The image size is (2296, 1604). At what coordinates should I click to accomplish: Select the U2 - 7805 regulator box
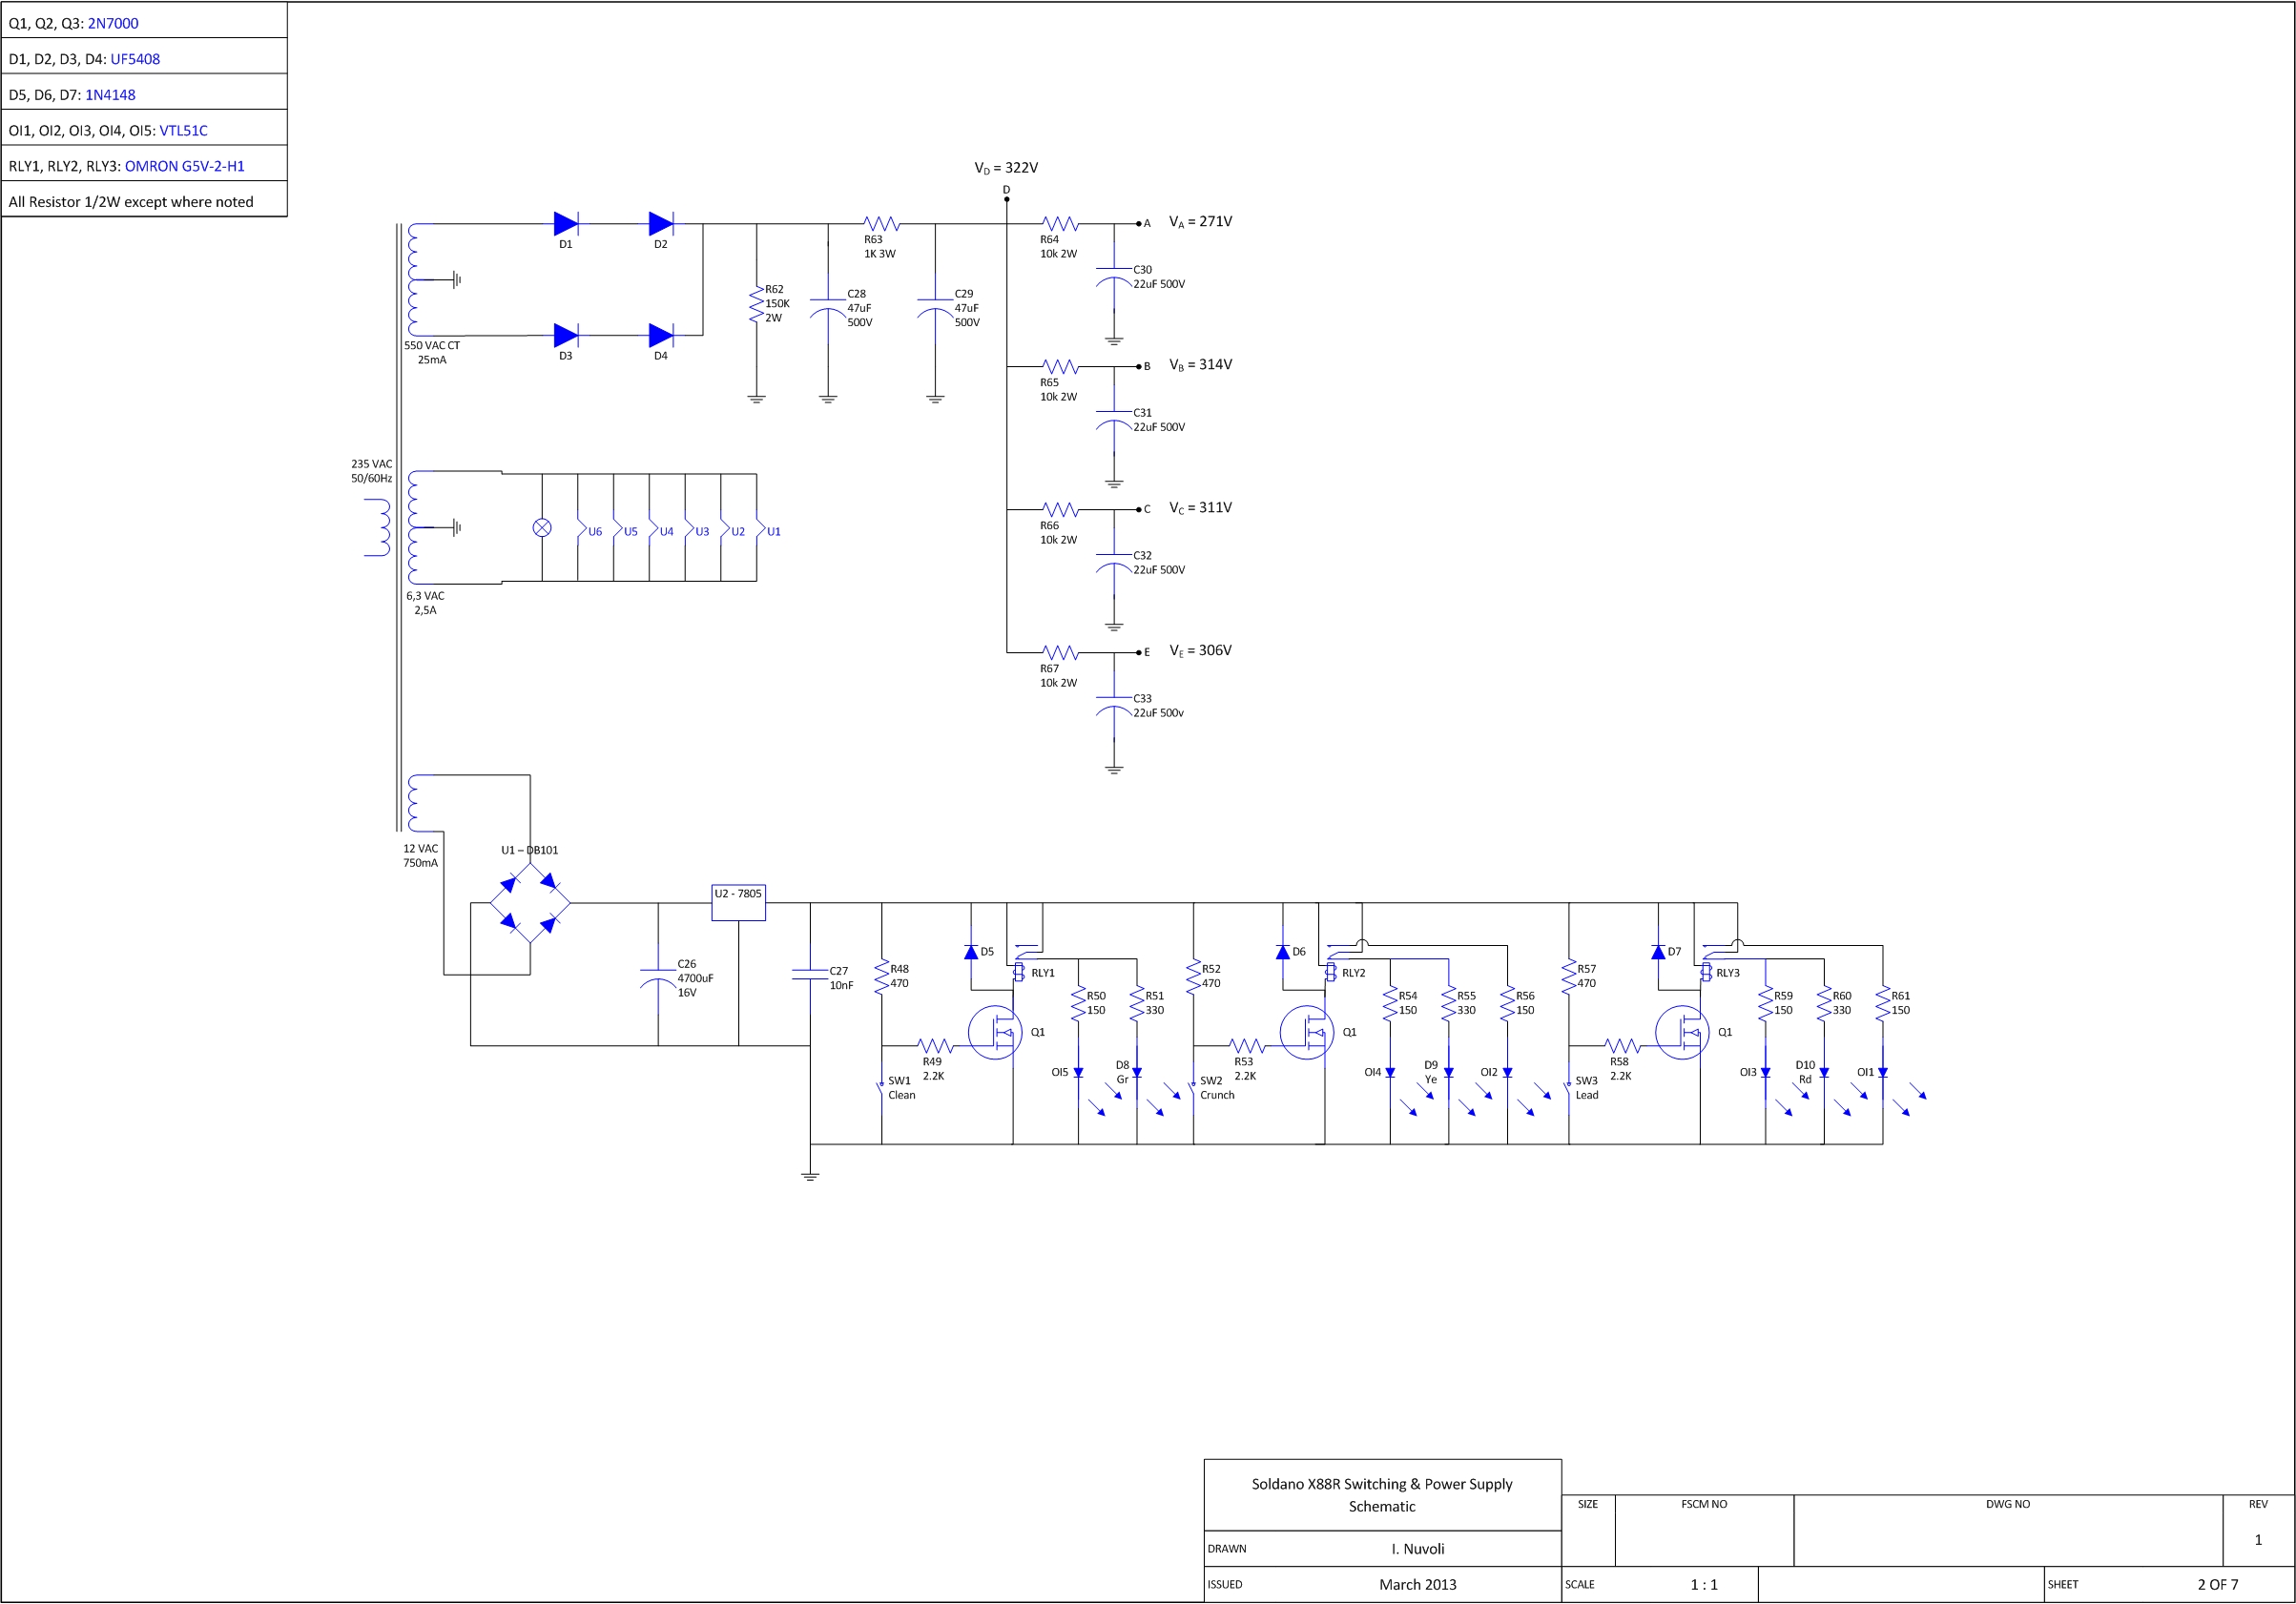point(738,902)
